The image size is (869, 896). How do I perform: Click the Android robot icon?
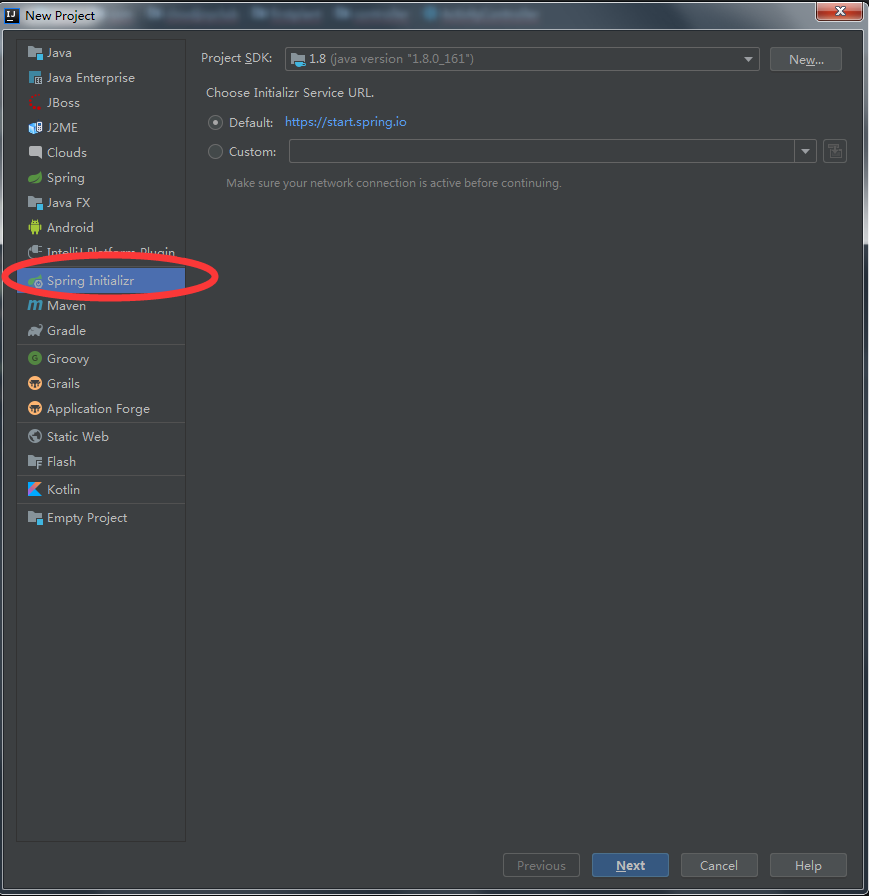click(35, 227)
